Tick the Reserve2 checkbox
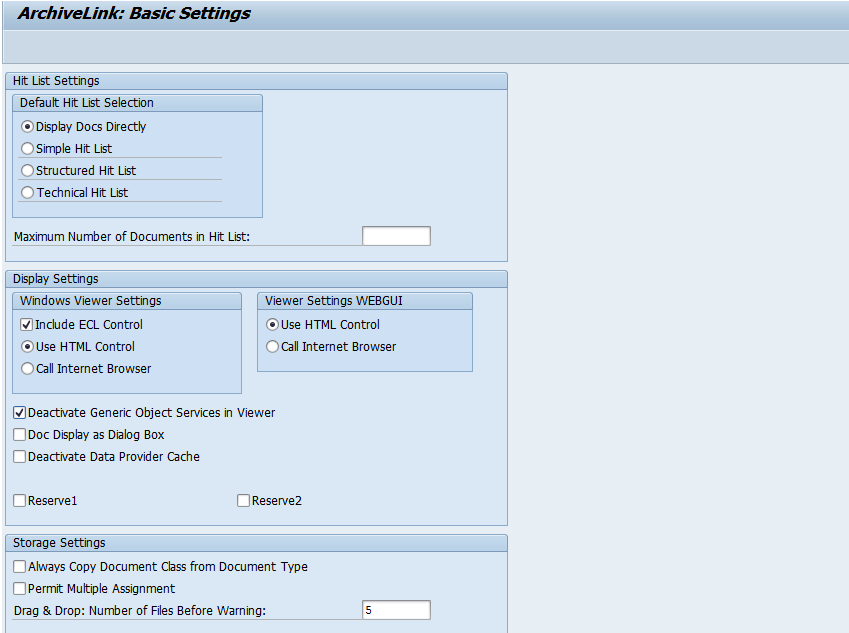 [x=243, y=501]
